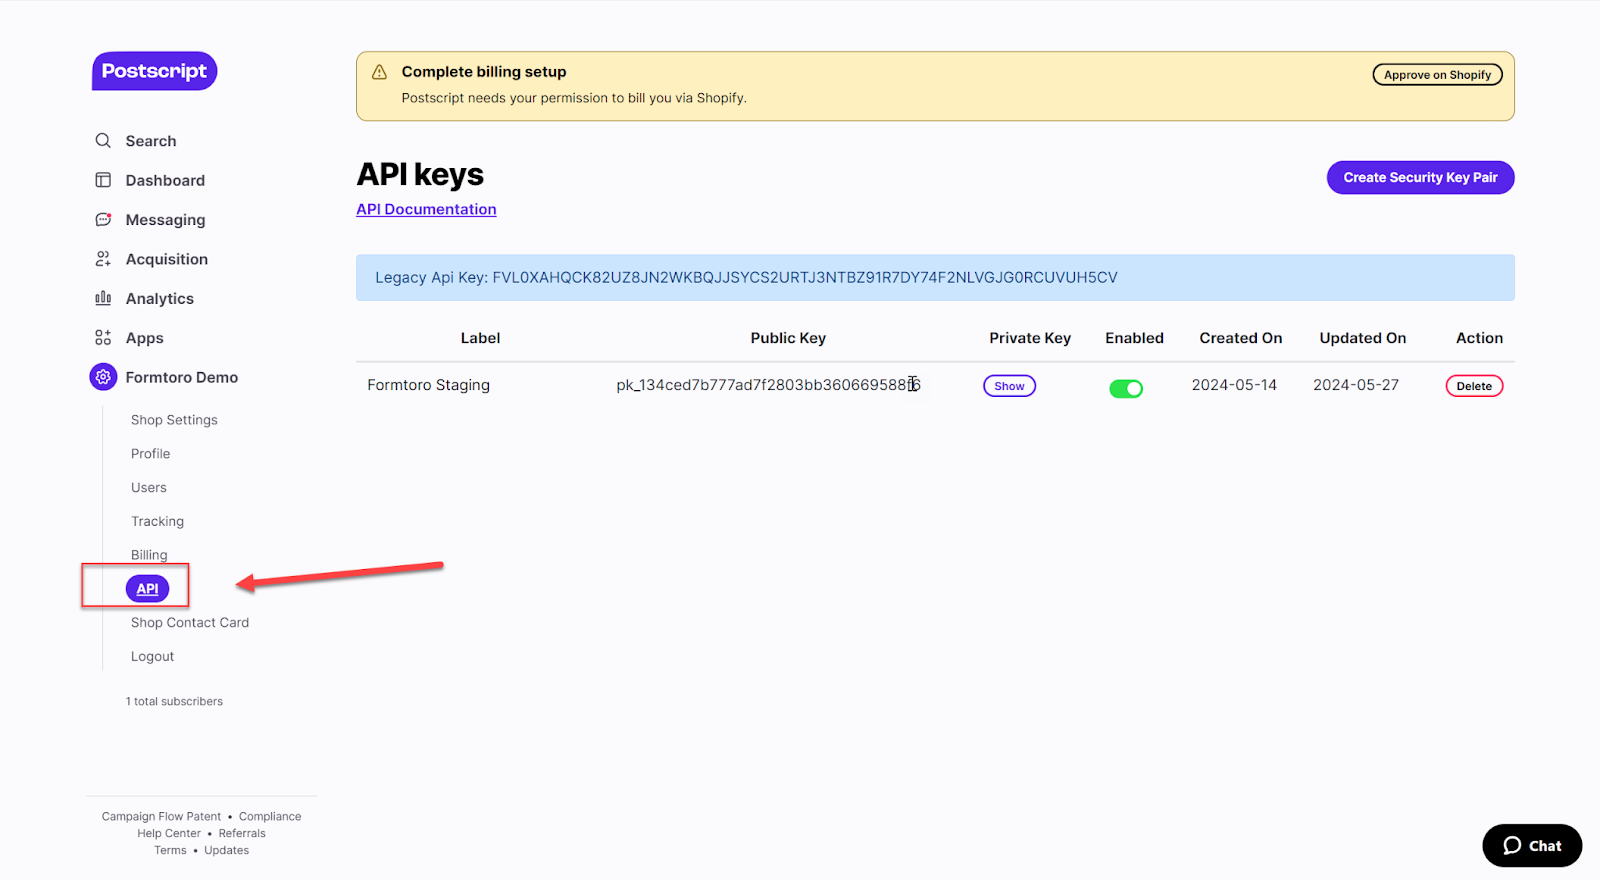The height and width of the screenshot is (880, 1600).
Task: Open Shop Settings
Action: 174,420
